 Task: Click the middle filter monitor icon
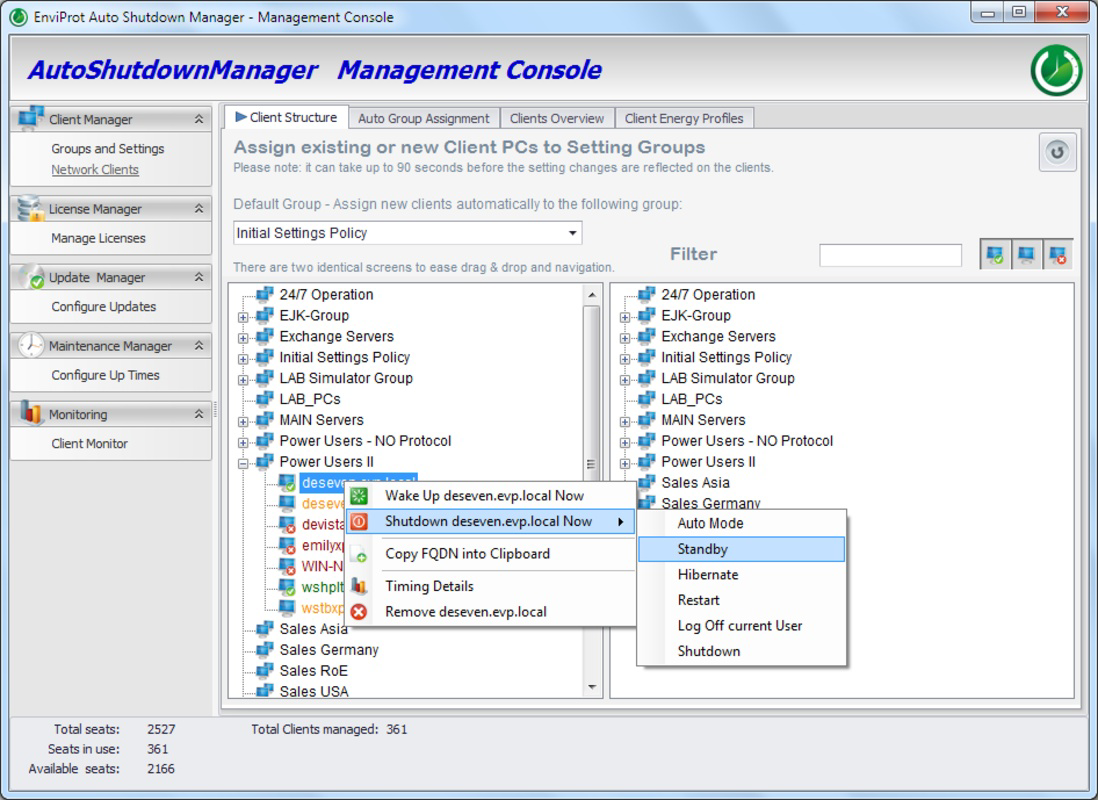(x=1026, y=254)
